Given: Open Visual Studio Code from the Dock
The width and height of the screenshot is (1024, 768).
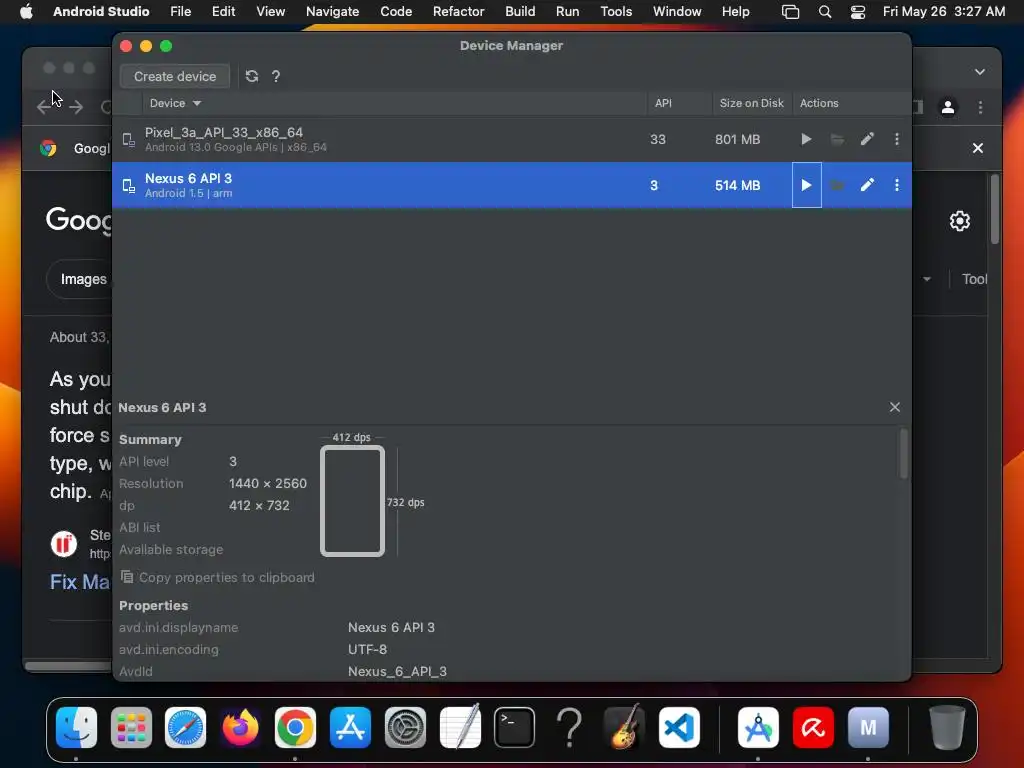Looking at the screenshot, I should (679, 727).
